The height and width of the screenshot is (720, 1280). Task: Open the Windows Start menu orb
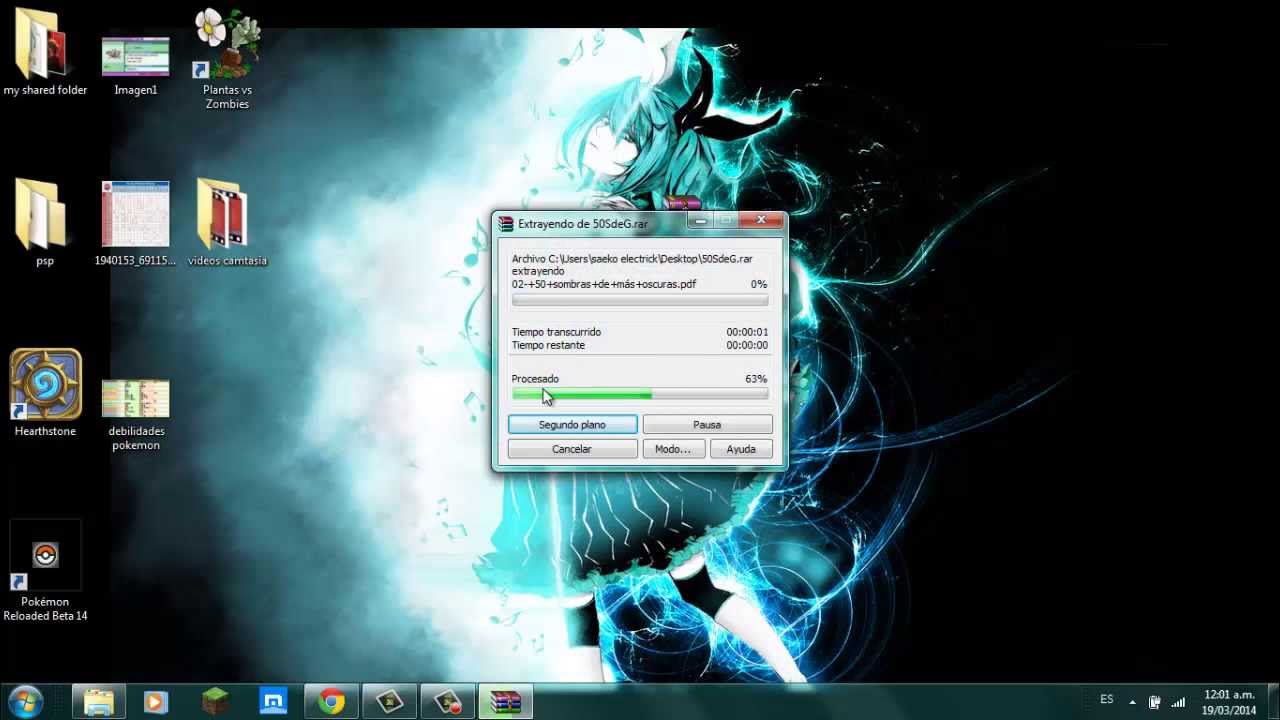pos(25,702)
